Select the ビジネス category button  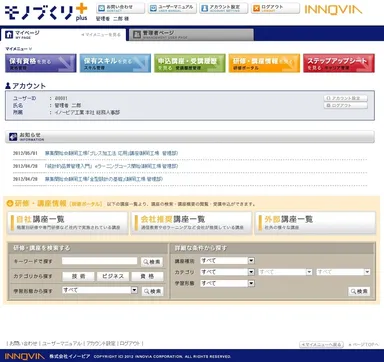[113, 276]
